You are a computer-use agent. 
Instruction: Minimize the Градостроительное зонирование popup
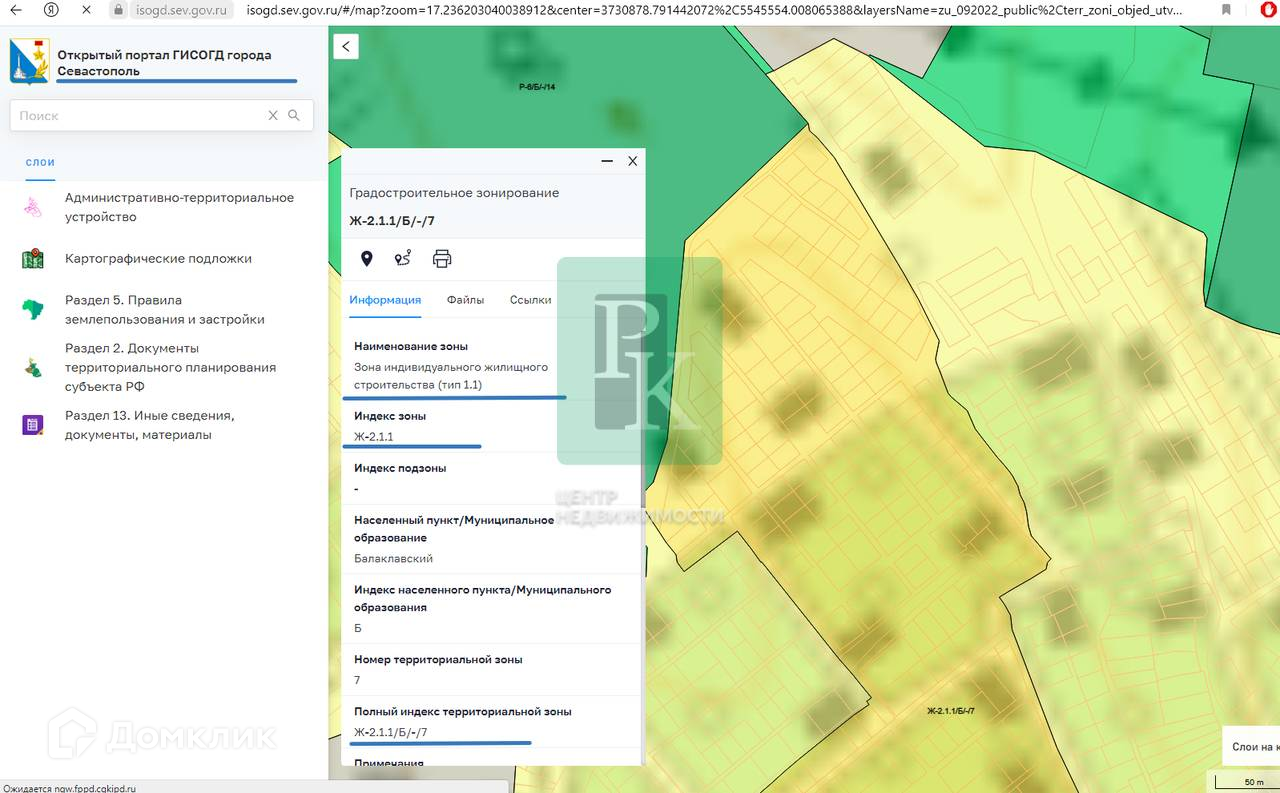click(607, 161)
